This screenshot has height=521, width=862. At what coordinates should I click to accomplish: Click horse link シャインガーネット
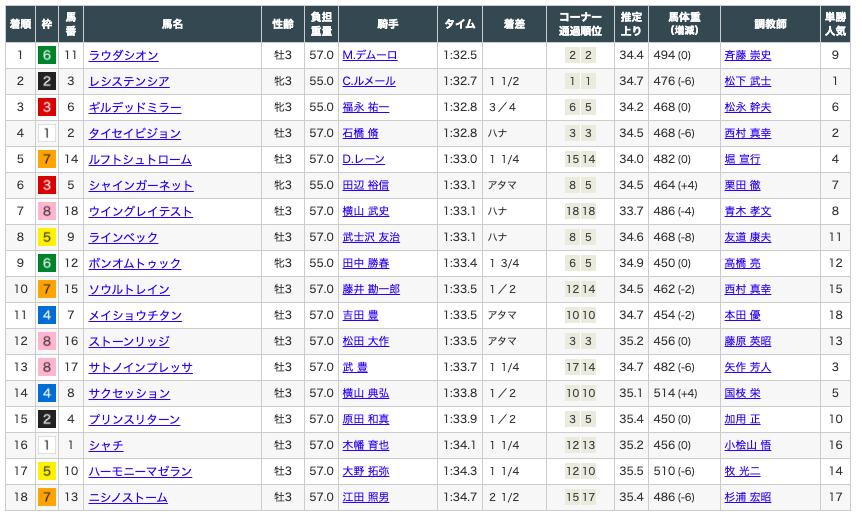coord(141,186)
